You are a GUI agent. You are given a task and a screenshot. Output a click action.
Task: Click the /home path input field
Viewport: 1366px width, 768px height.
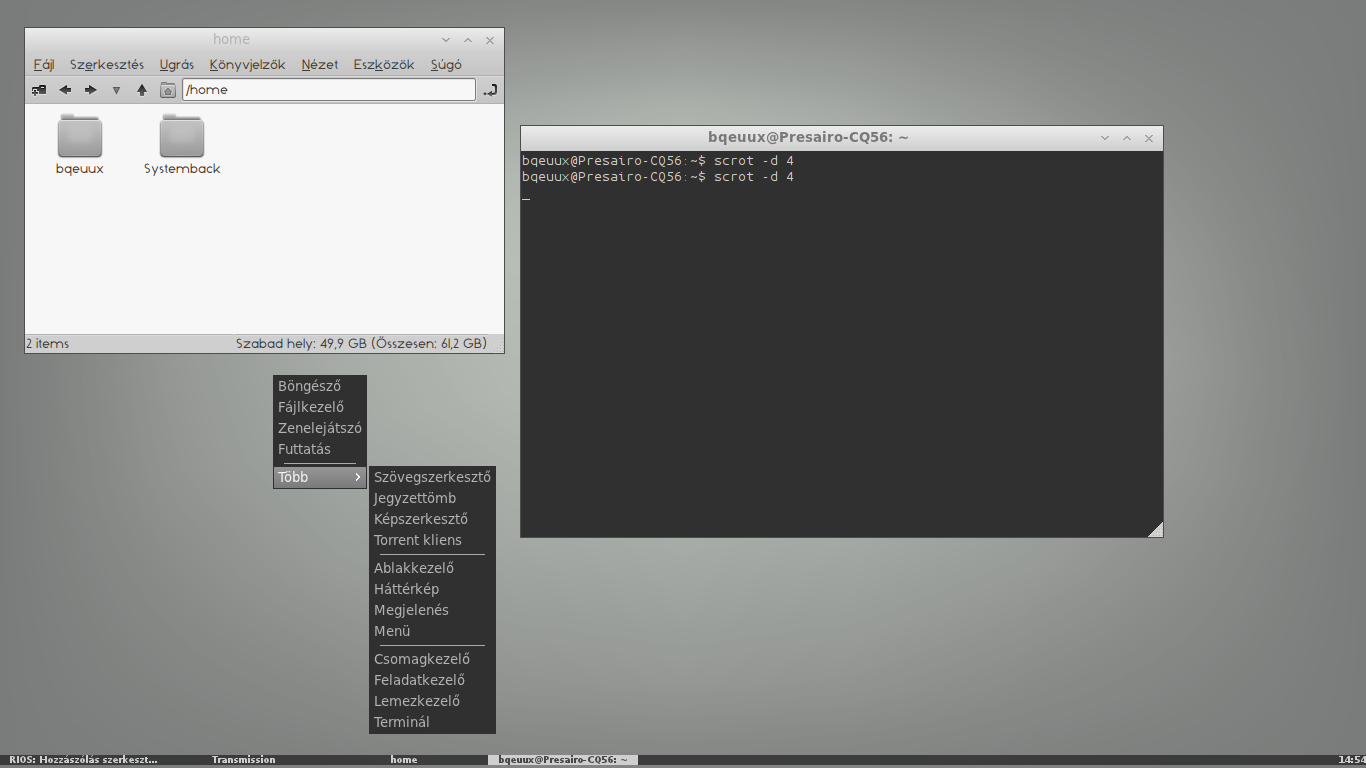(x=329, y=89)
